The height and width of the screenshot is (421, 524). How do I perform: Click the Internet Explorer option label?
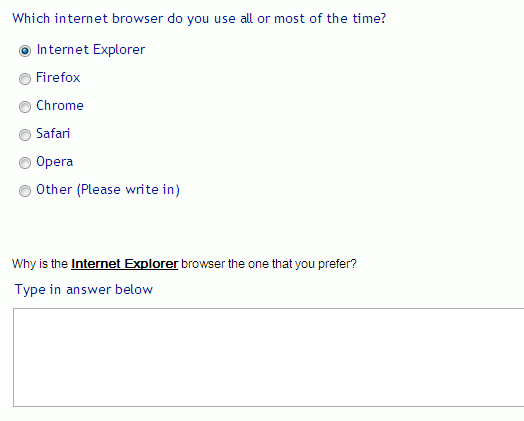click(91, 50)
